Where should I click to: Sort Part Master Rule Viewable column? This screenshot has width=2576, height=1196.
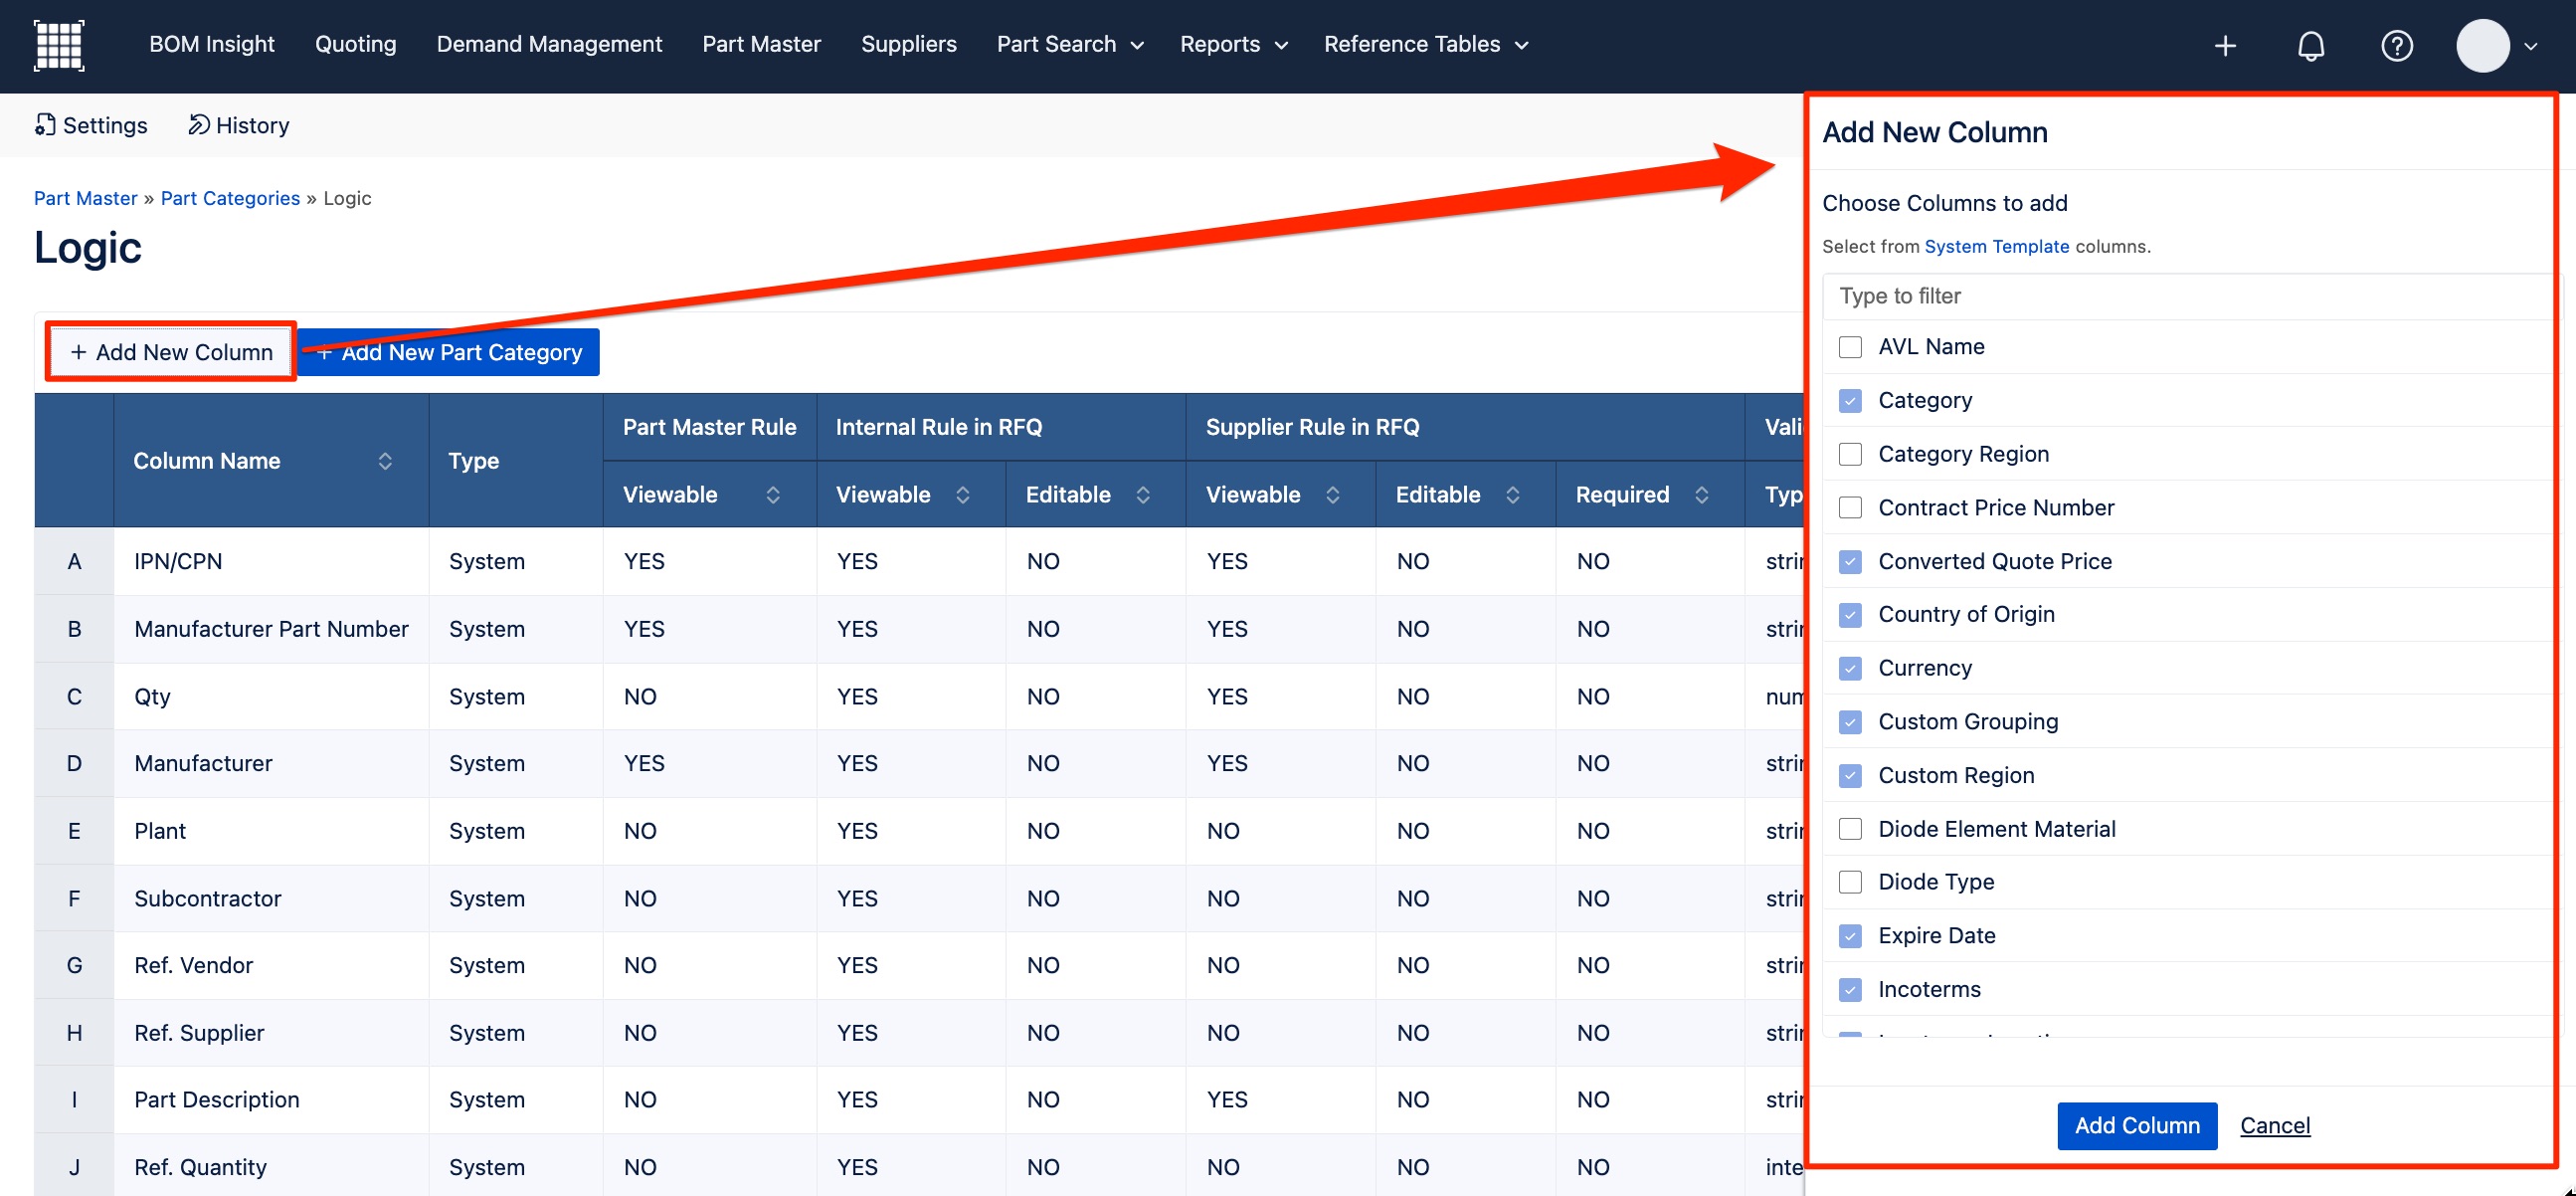tap(773, 495)
